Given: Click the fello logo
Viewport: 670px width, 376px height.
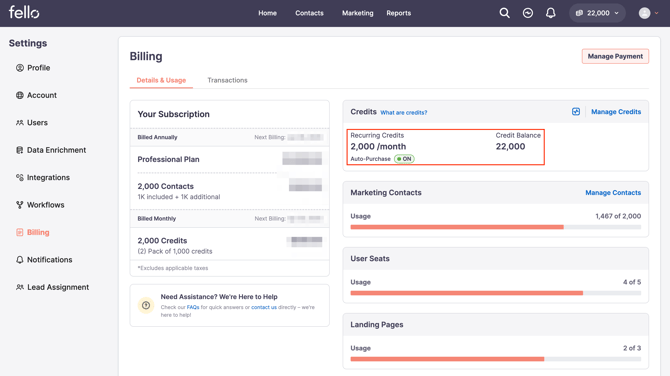Looking at the screenshot, I should tap(24, 12).
